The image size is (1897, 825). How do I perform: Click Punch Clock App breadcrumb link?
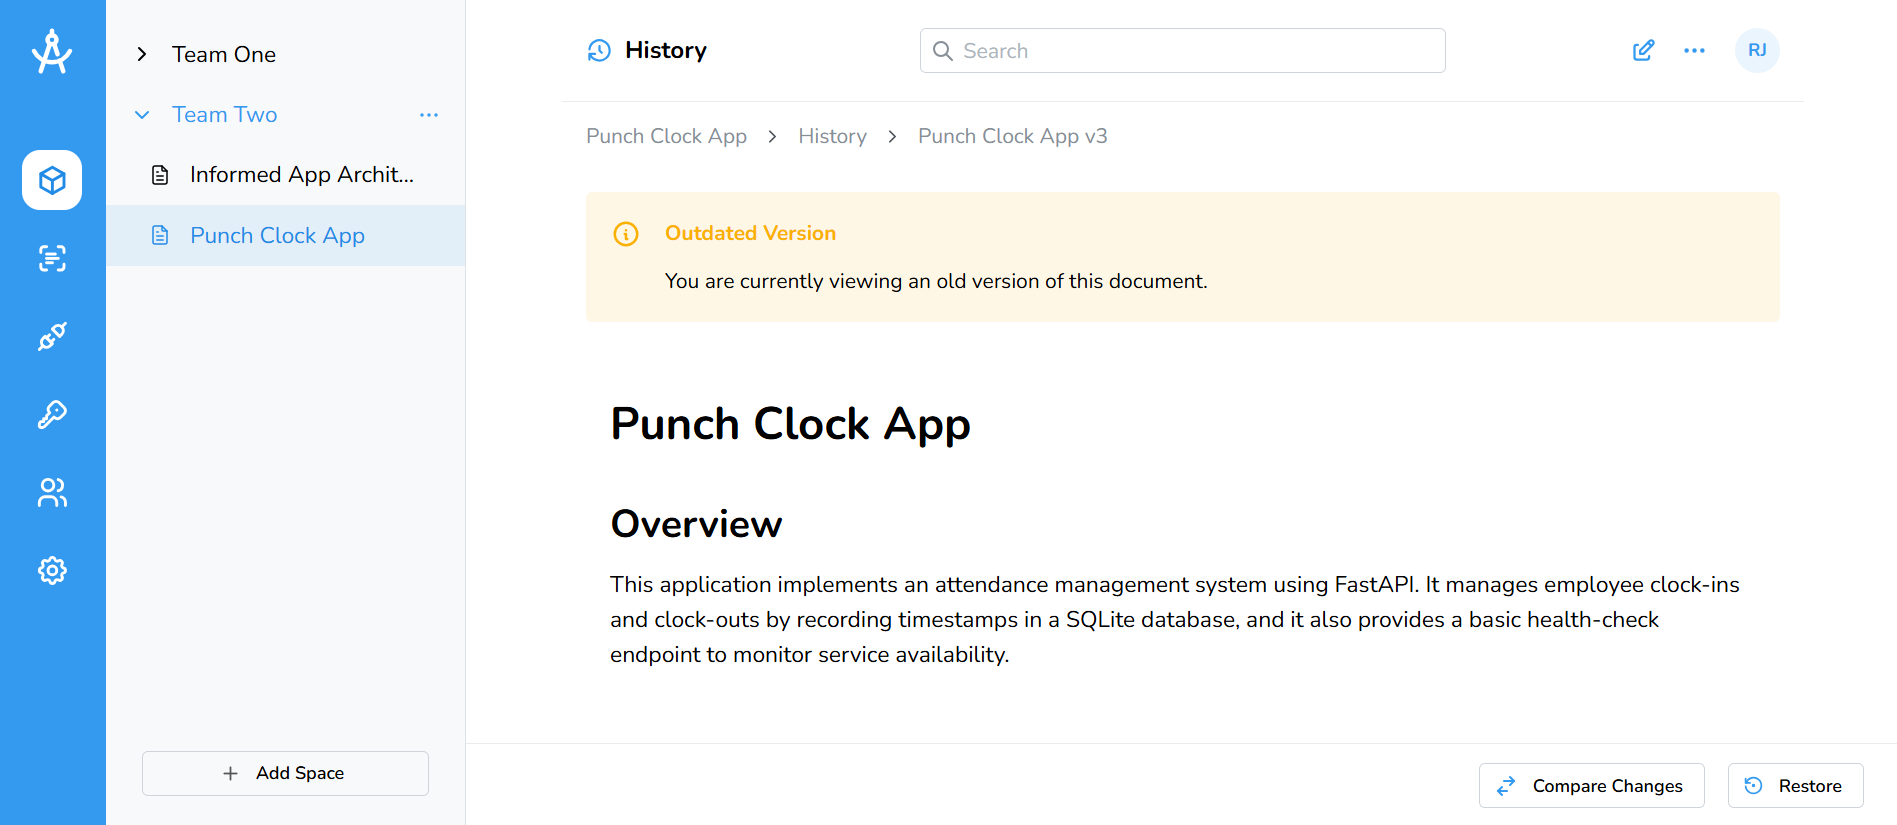click(666, 136)
